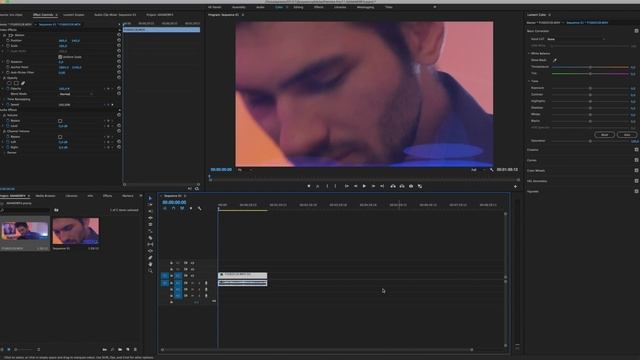Toggle the Vignette section enable checkbox

tap(636, 191)
